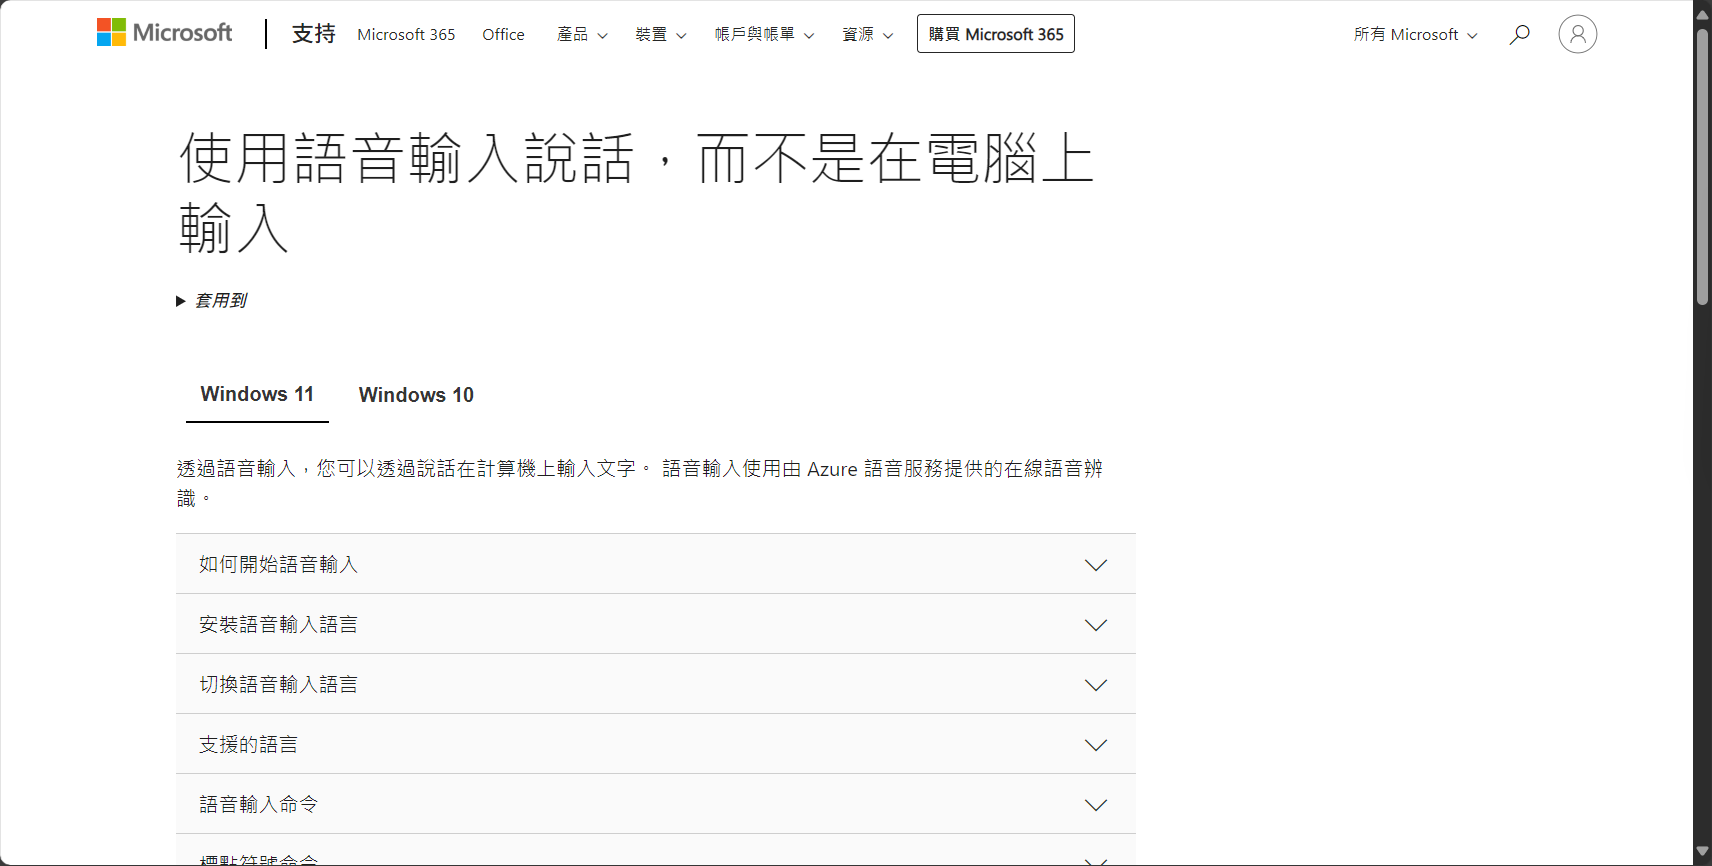Expand the 切換語音輸入語言 section
1712x866 pixels.
click(656, 684)
